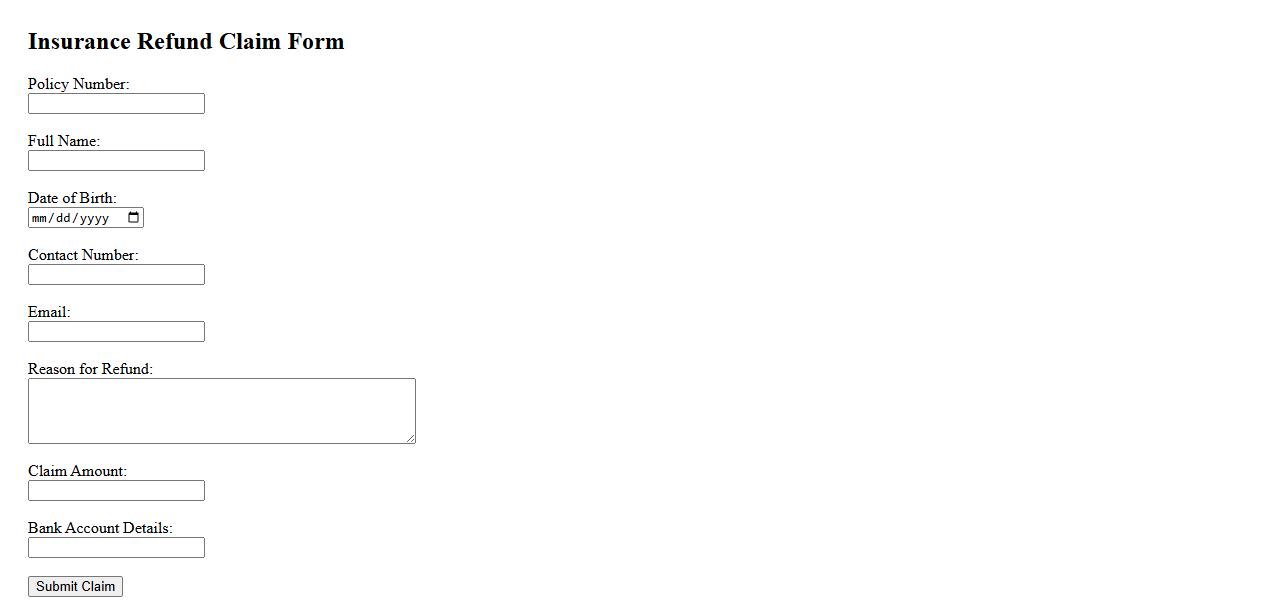Click the Insurance Refund Claim Form heading
Screen dimensions: 1278x601
[x=186, y=41]
